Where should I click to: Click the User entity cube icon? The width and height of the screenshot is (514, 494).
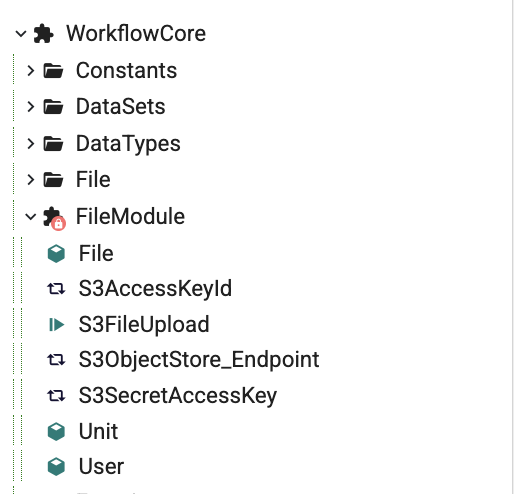[x=56, y=466]
